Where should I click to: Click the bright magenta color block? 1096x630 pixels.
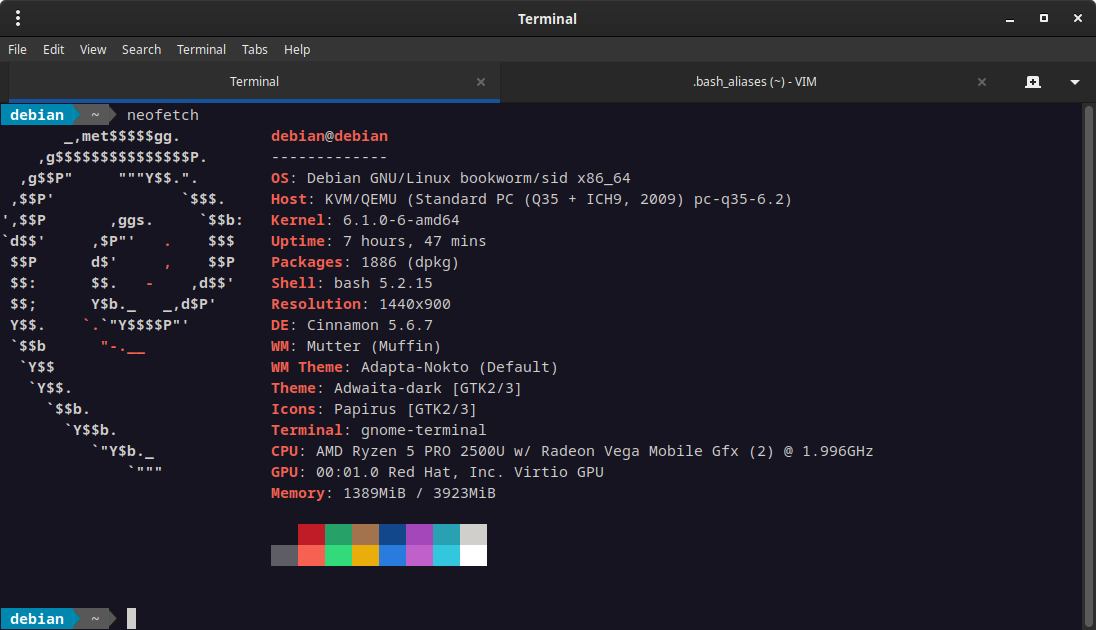(419, 555)
